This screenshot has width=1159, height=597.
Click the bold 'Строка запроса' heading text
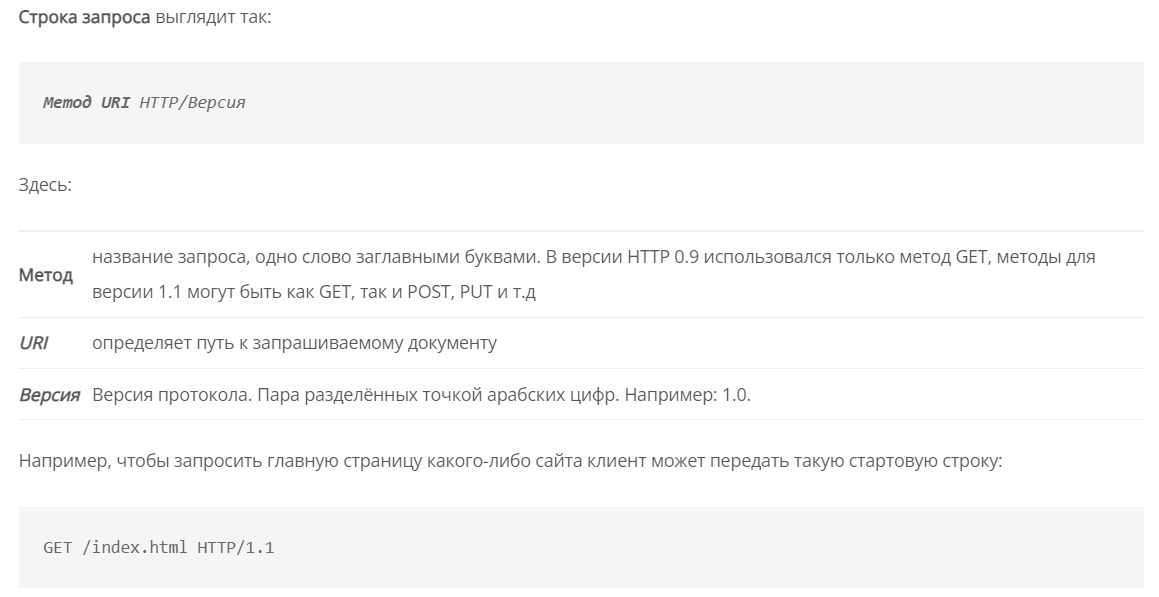84,17
